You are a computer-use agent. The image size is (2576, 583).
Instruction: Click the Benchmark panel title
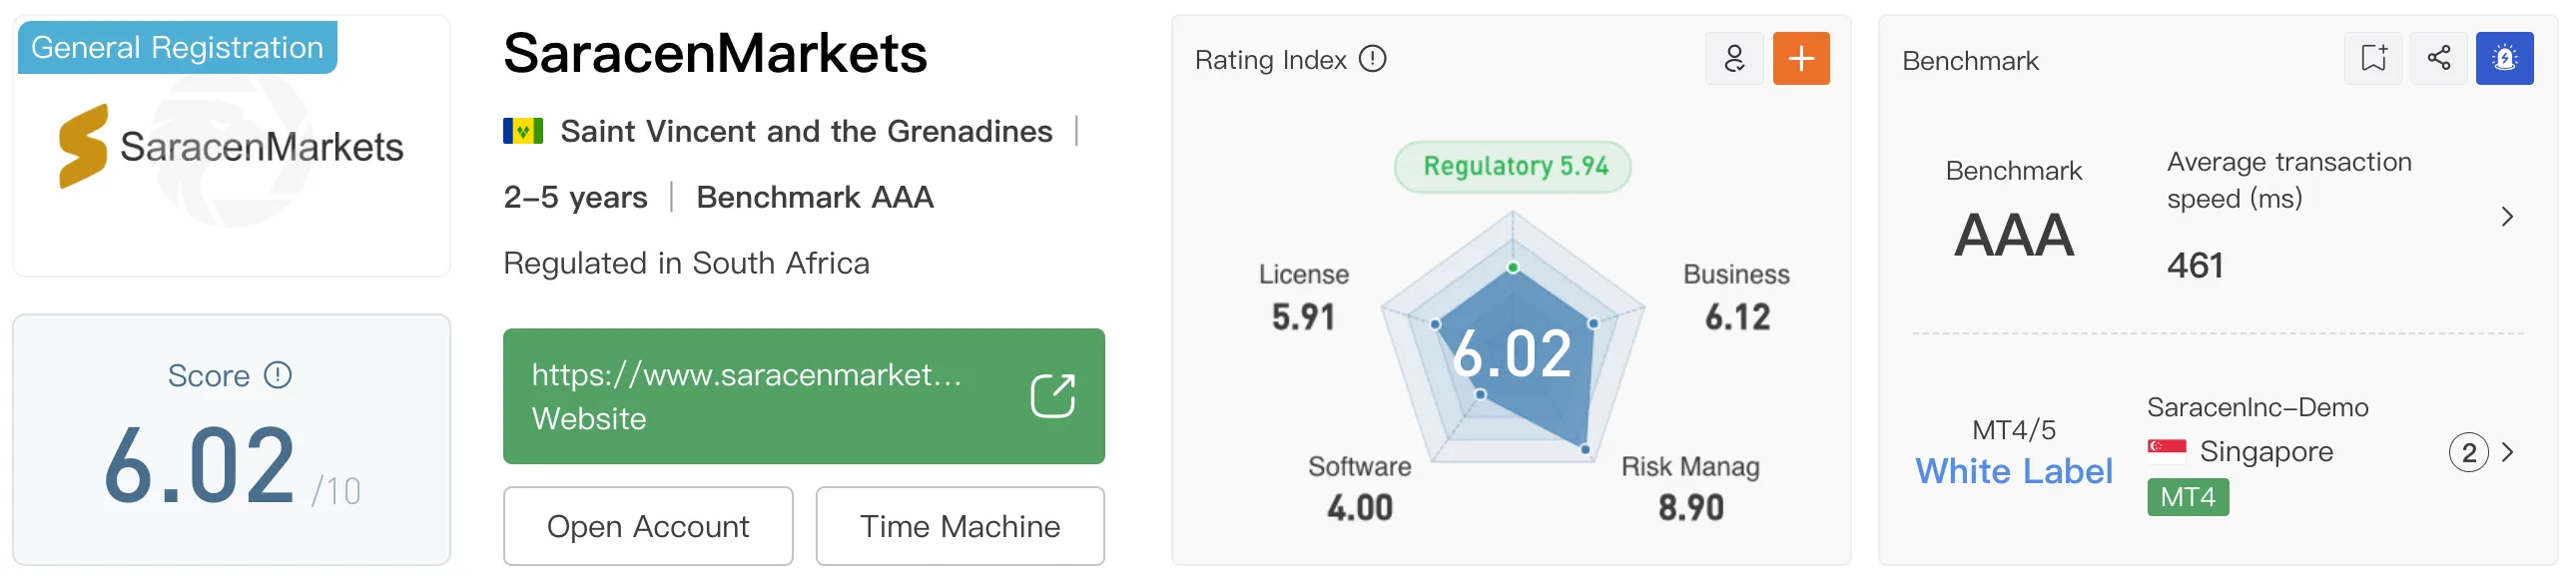click(x=1970, y=61)
